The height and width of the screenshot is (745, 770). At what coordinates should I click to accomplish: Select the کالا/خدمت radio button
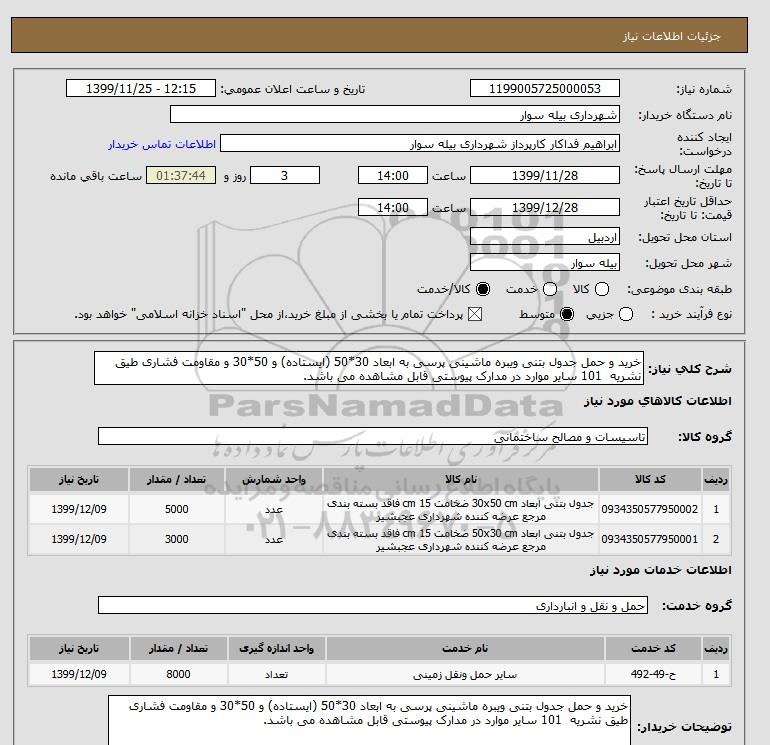tap(483, 289)
